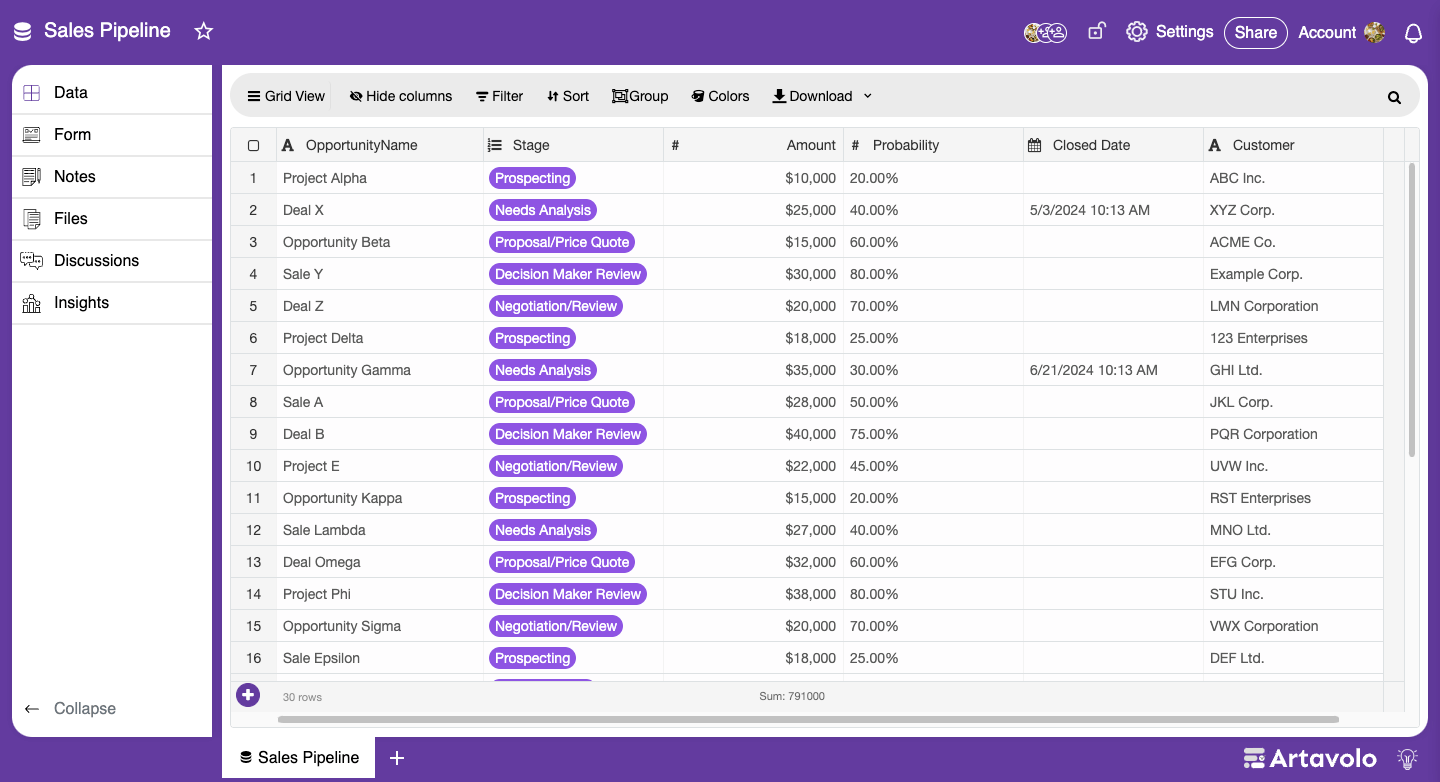This screenshot has width=1440, height=782.
Task: Select cell 'Deal X'
Action: click(x=380, y=210)
